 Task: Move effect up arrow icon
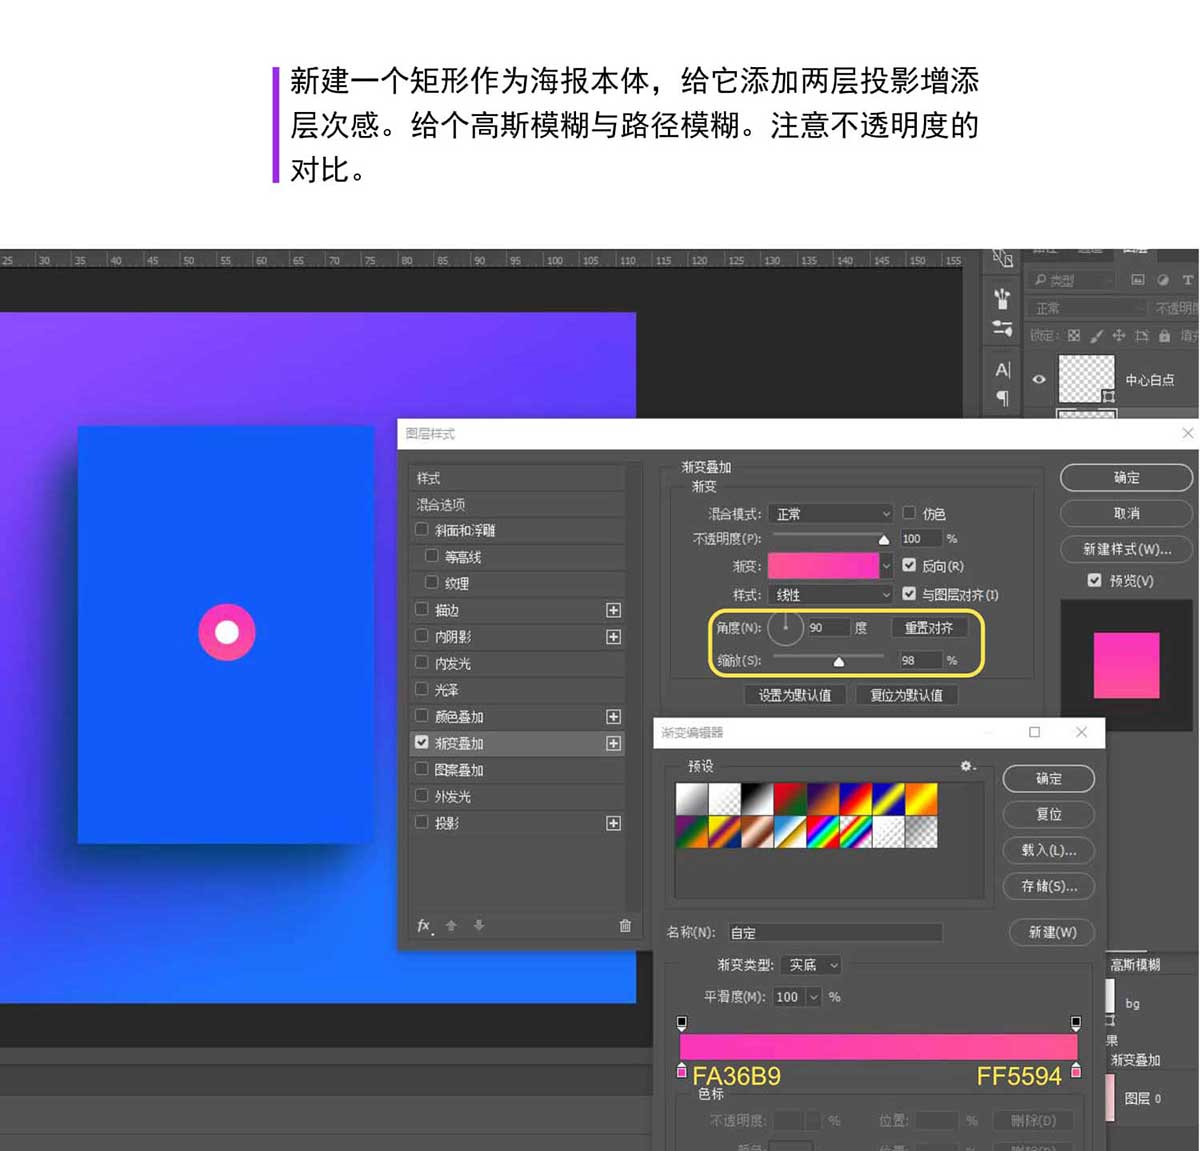click(x=451, y=926)
